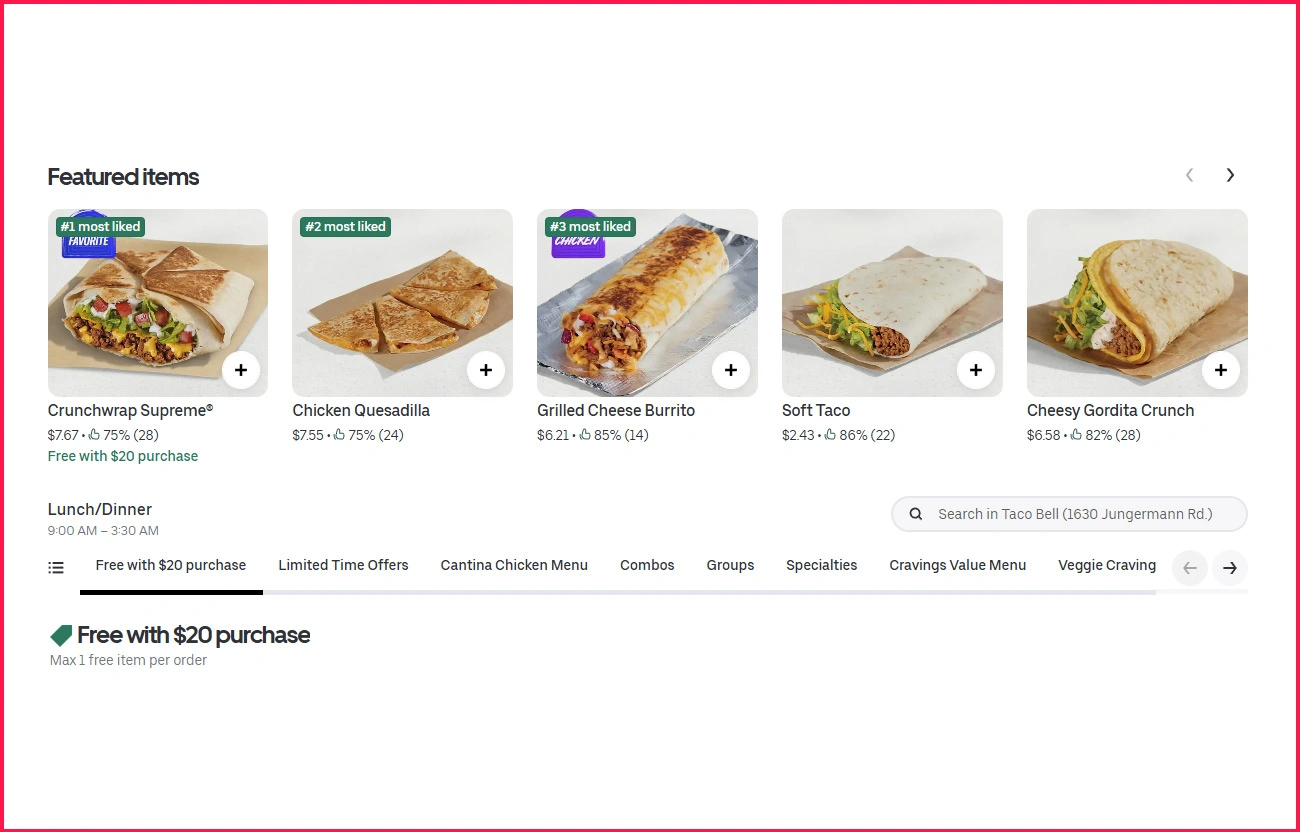
Task: Open the Combos tab
Action: pos(647,565)
